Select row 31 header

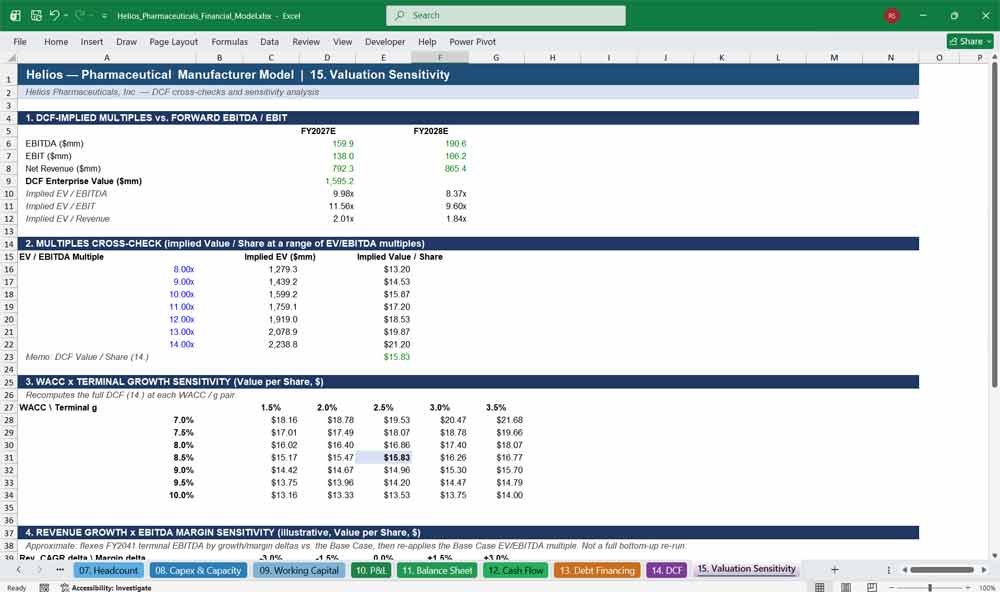click(x=9, y=458)
